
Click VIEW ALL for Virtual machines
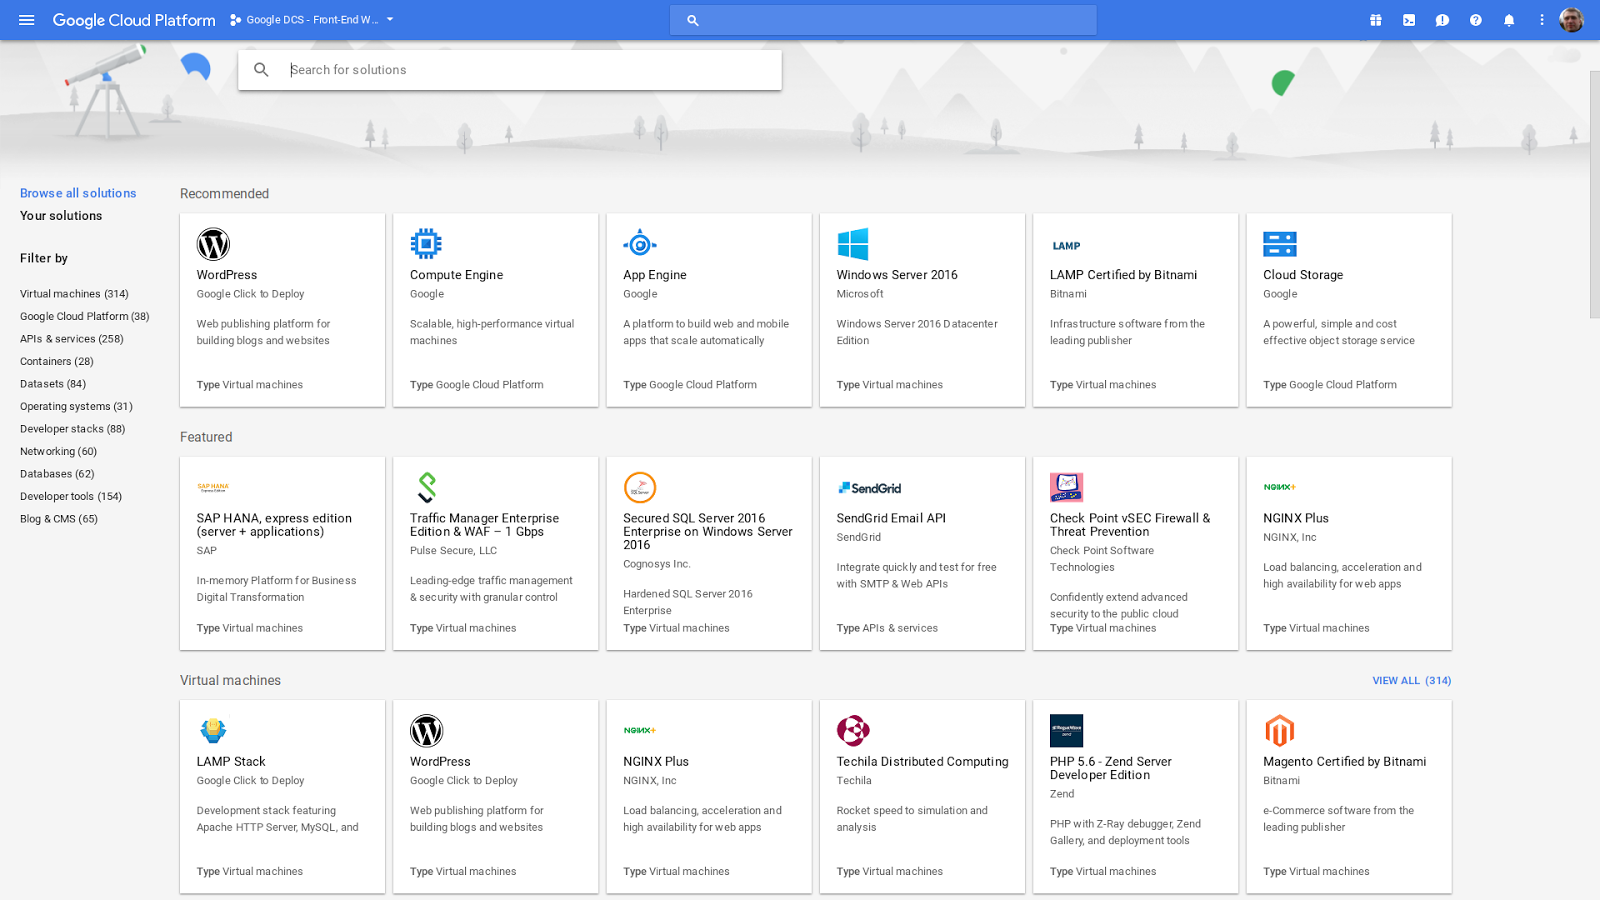1410,680
